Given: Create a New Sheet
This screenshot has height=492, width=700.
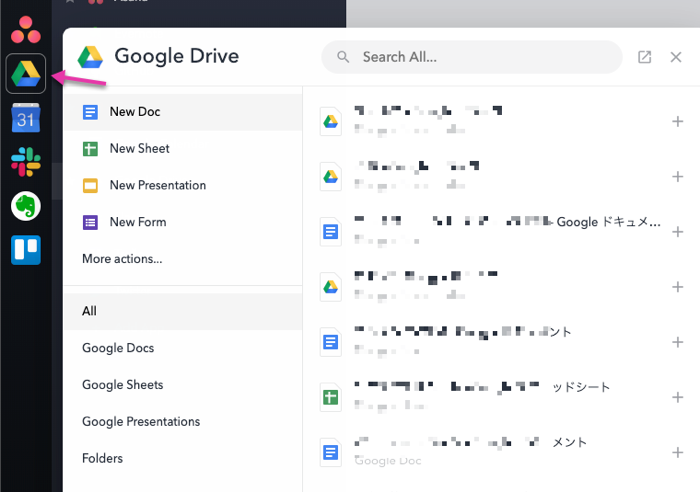Looking at the screenshot, I should coord(183,149).
